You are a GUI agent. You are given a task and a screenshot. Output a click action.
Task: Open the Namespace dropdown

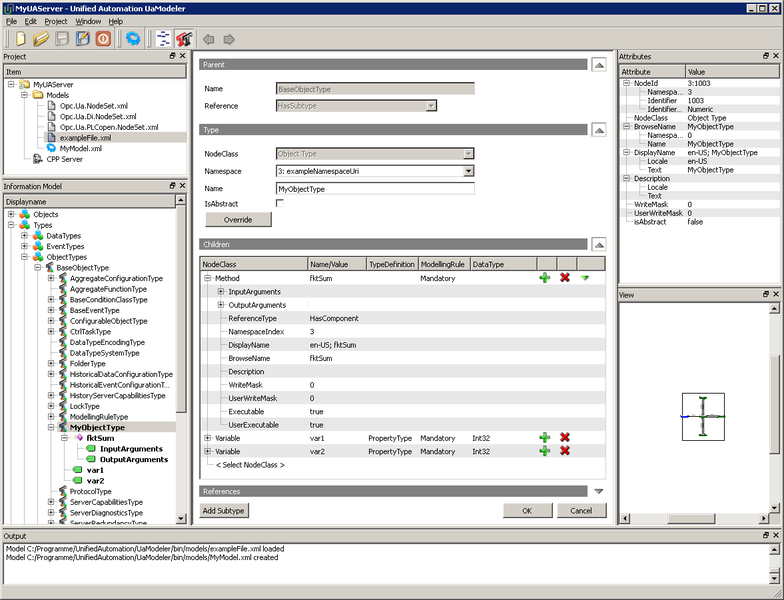tap(468, 171)
